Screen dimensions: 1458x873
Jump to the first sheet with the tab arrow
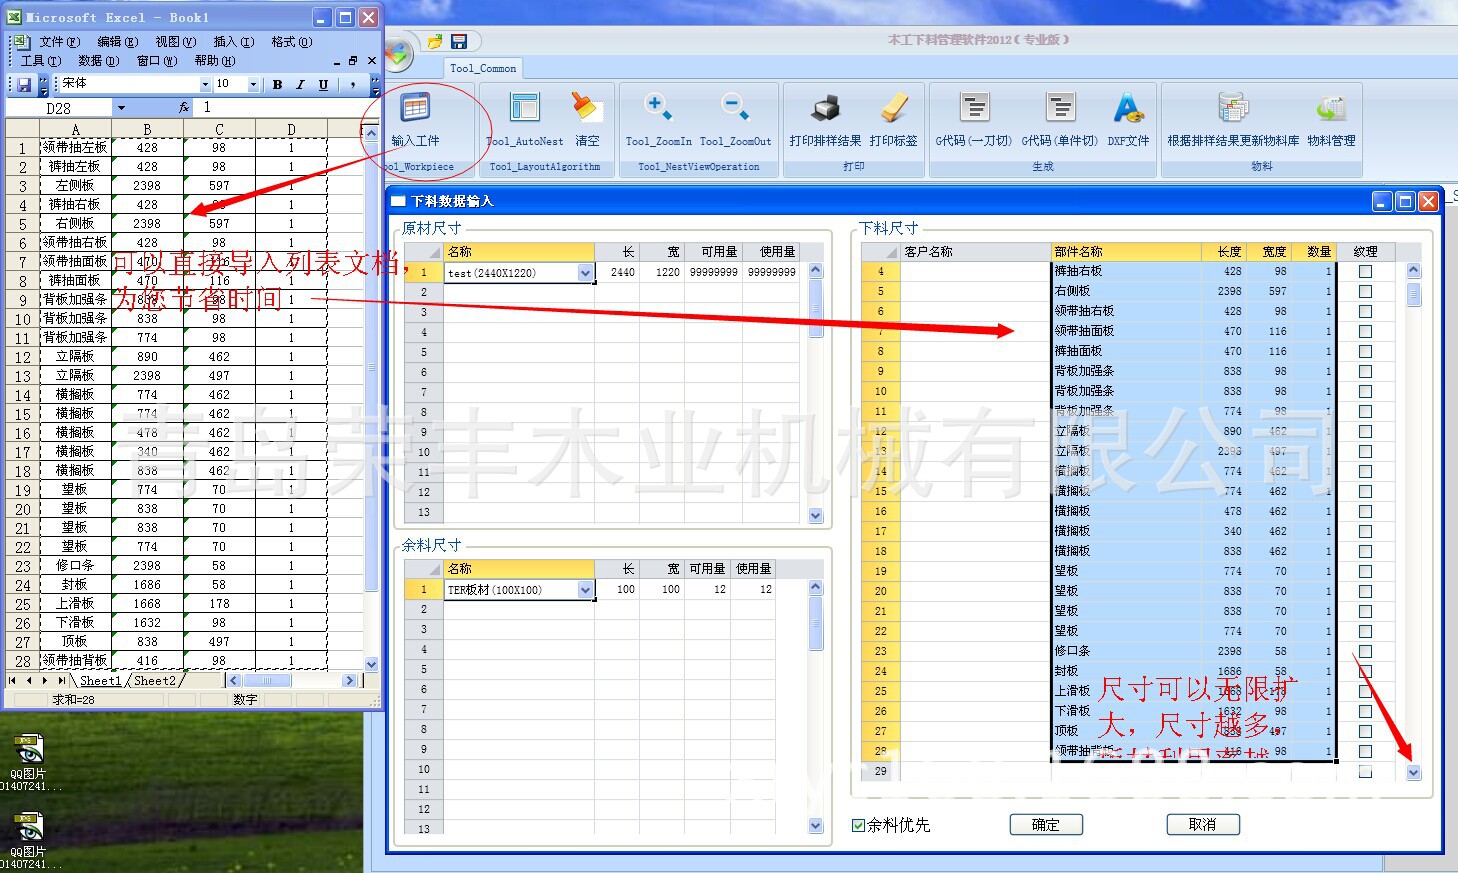click(13, 680)
